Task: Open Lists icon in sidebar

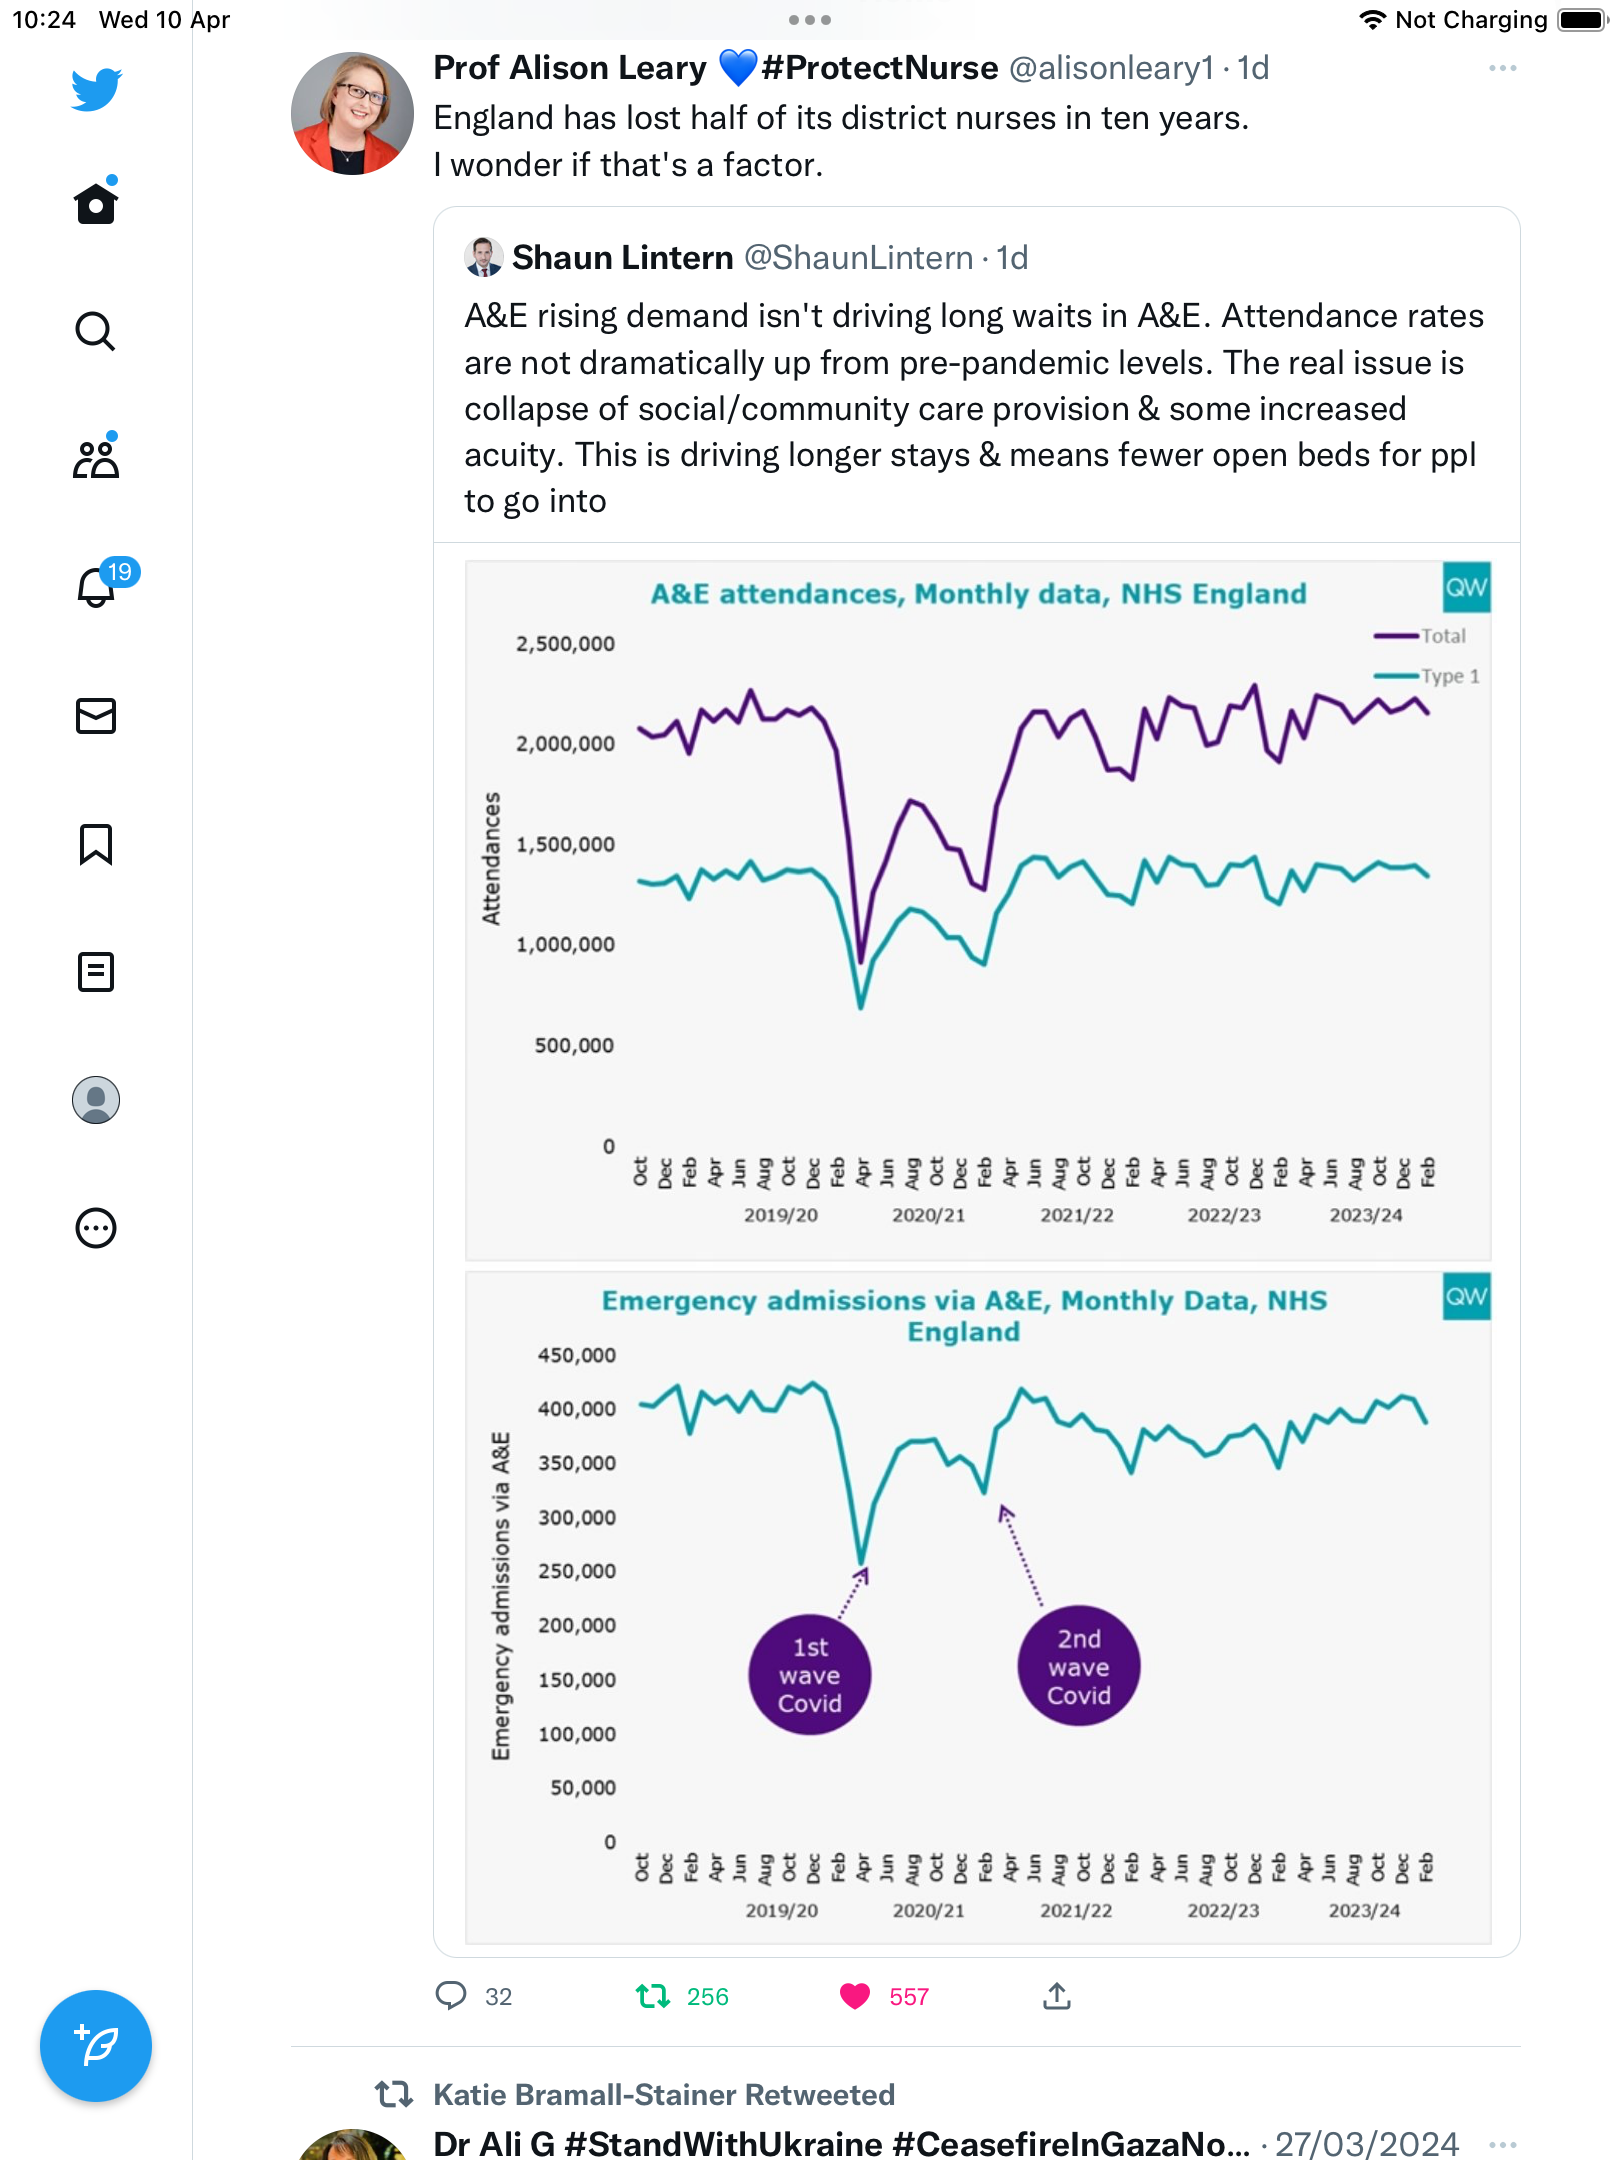Action: [96, 972]
